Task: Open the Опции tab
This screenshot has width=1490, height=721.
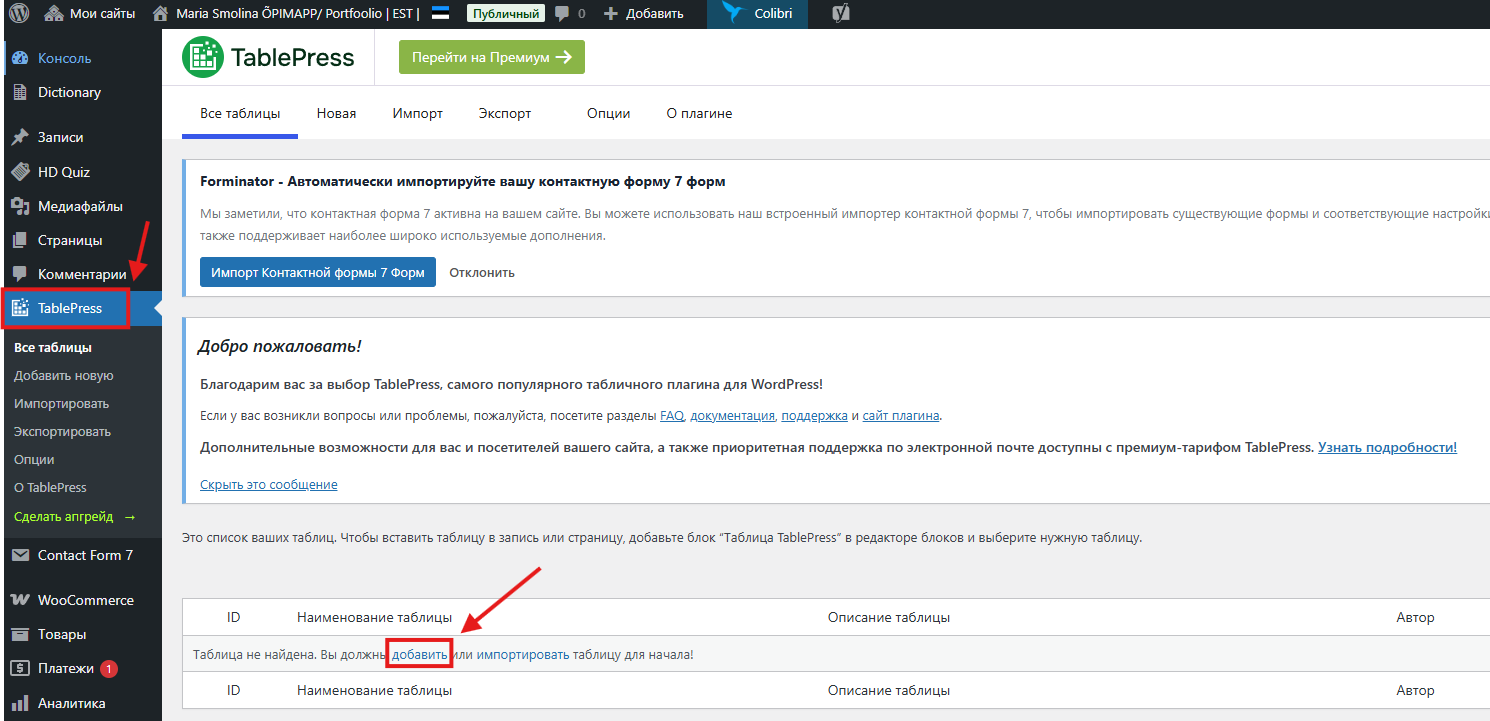Action: point(608,113)
